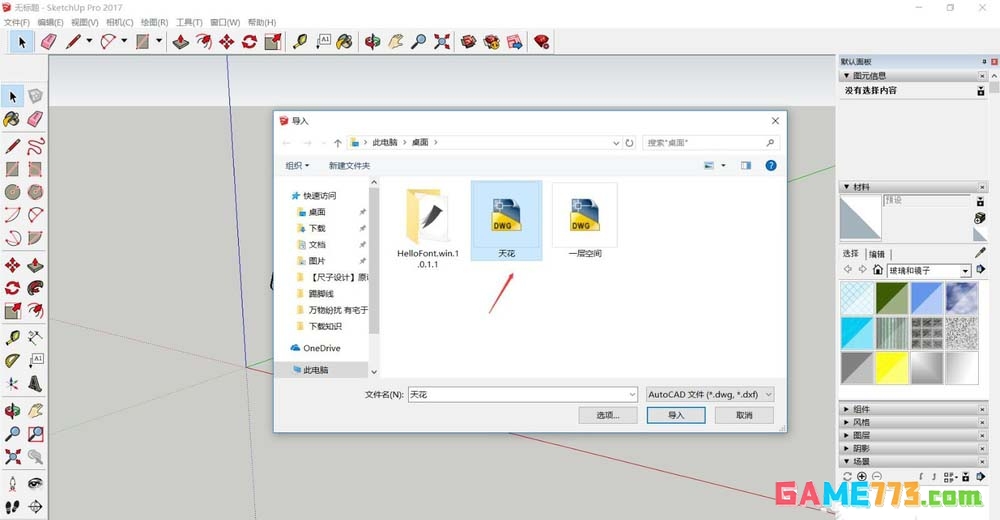Toggle auto-hide pin on default tray

coord(984,61)
